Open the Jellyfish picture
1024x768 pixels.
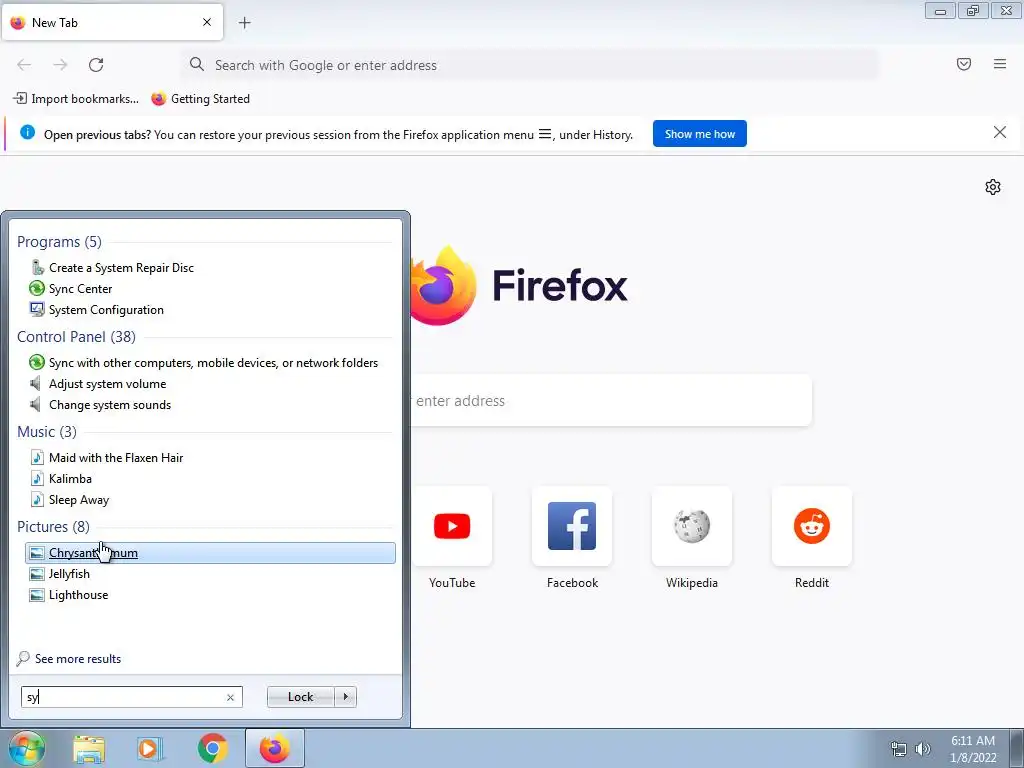point(210,574)
